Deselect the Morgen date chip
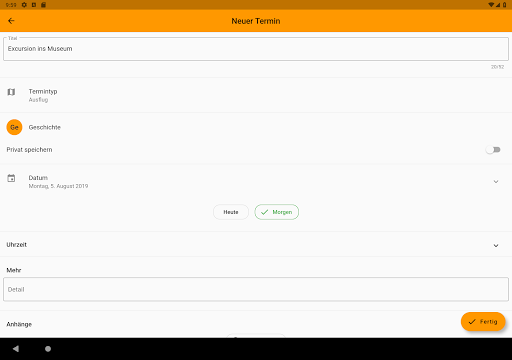512x360 pixels. 277,212
